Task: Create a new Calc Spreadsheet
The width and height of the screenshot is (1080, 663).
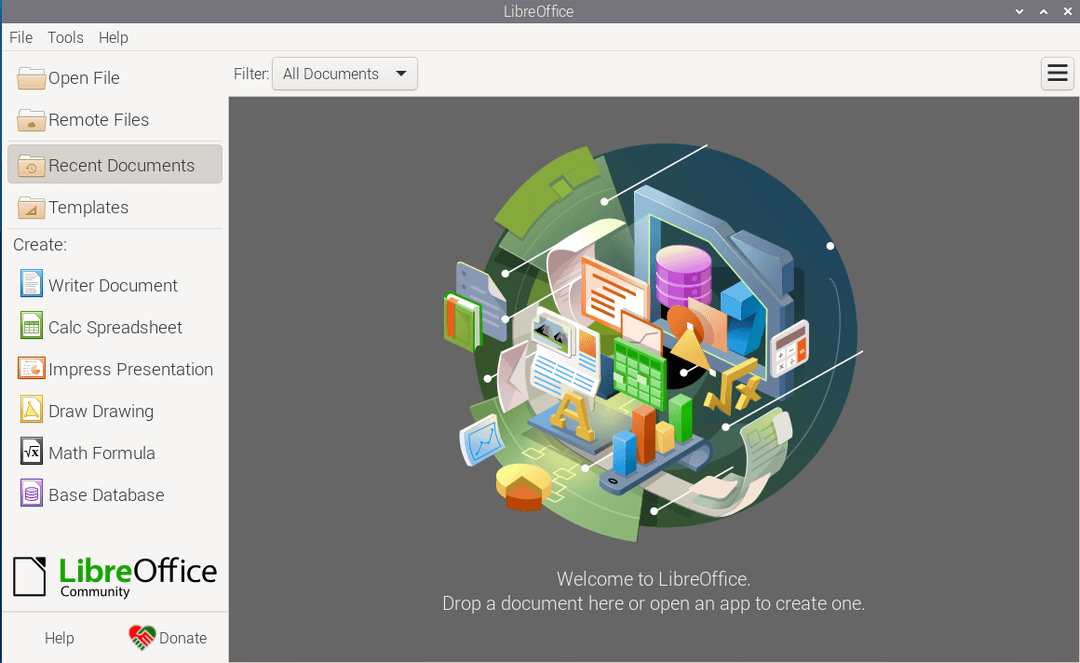Action: 115,327
